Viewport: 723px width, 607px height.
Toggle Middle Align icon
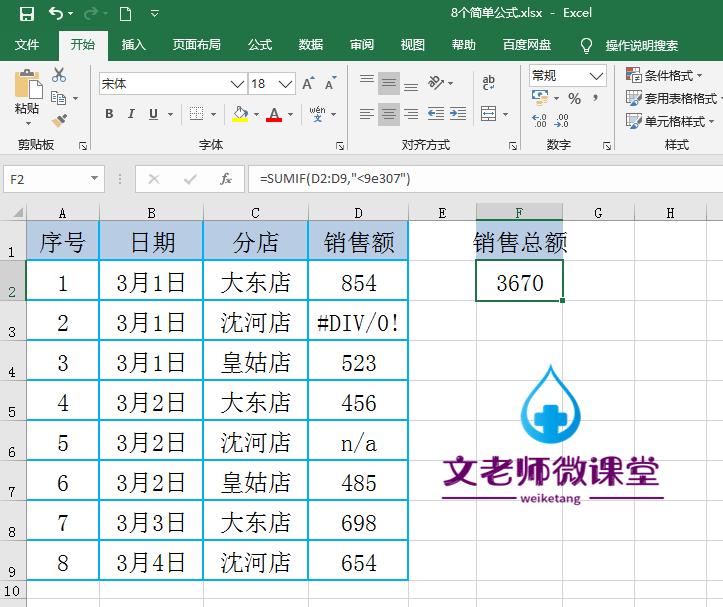point(389,84)
